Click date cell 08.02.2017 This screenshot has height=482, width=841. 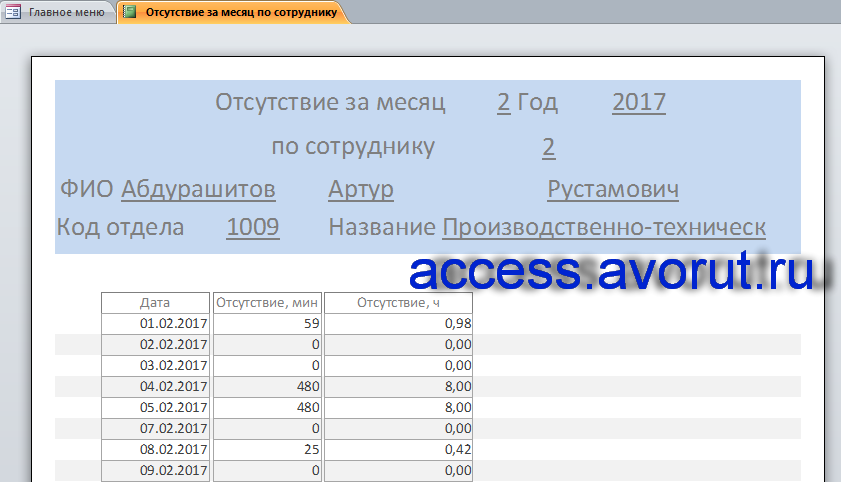click(x=156, y=449)
